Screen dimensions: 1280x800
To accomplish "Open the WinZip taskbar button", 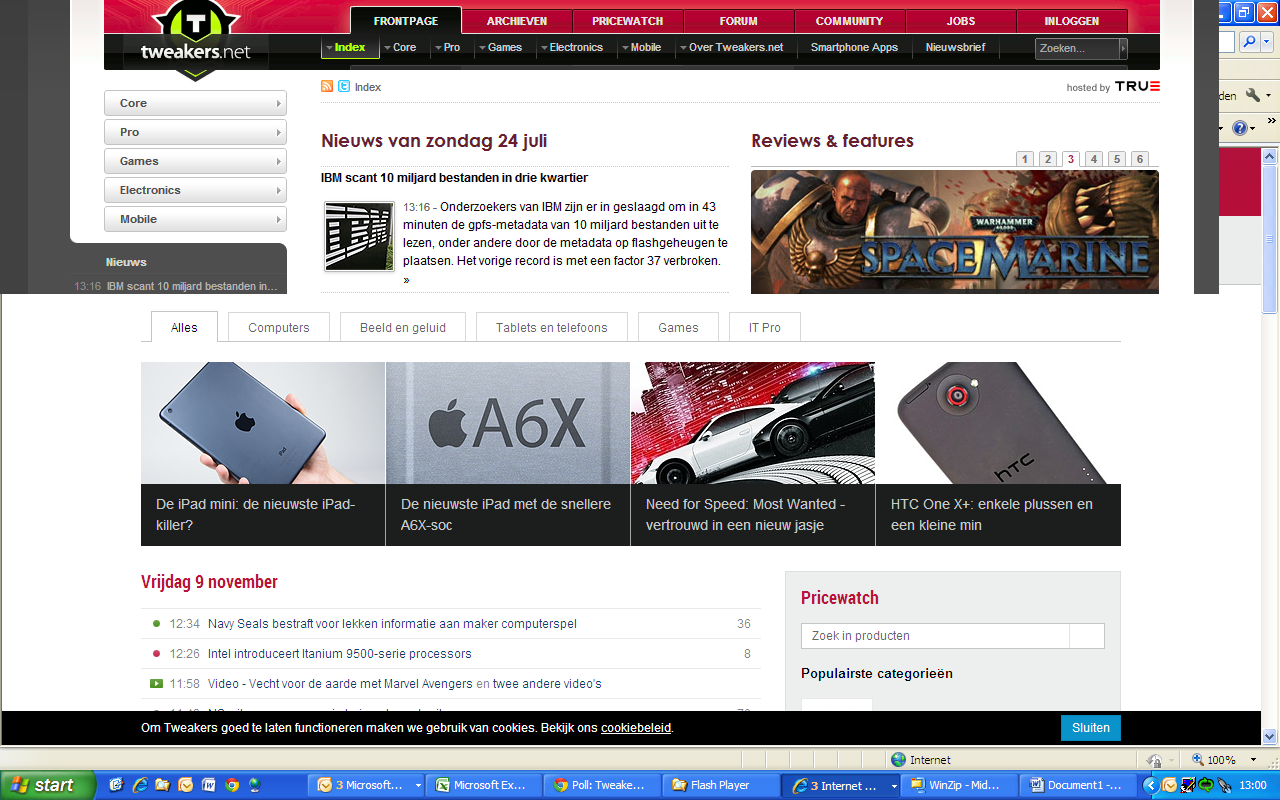I will click(x=960, y=785).
